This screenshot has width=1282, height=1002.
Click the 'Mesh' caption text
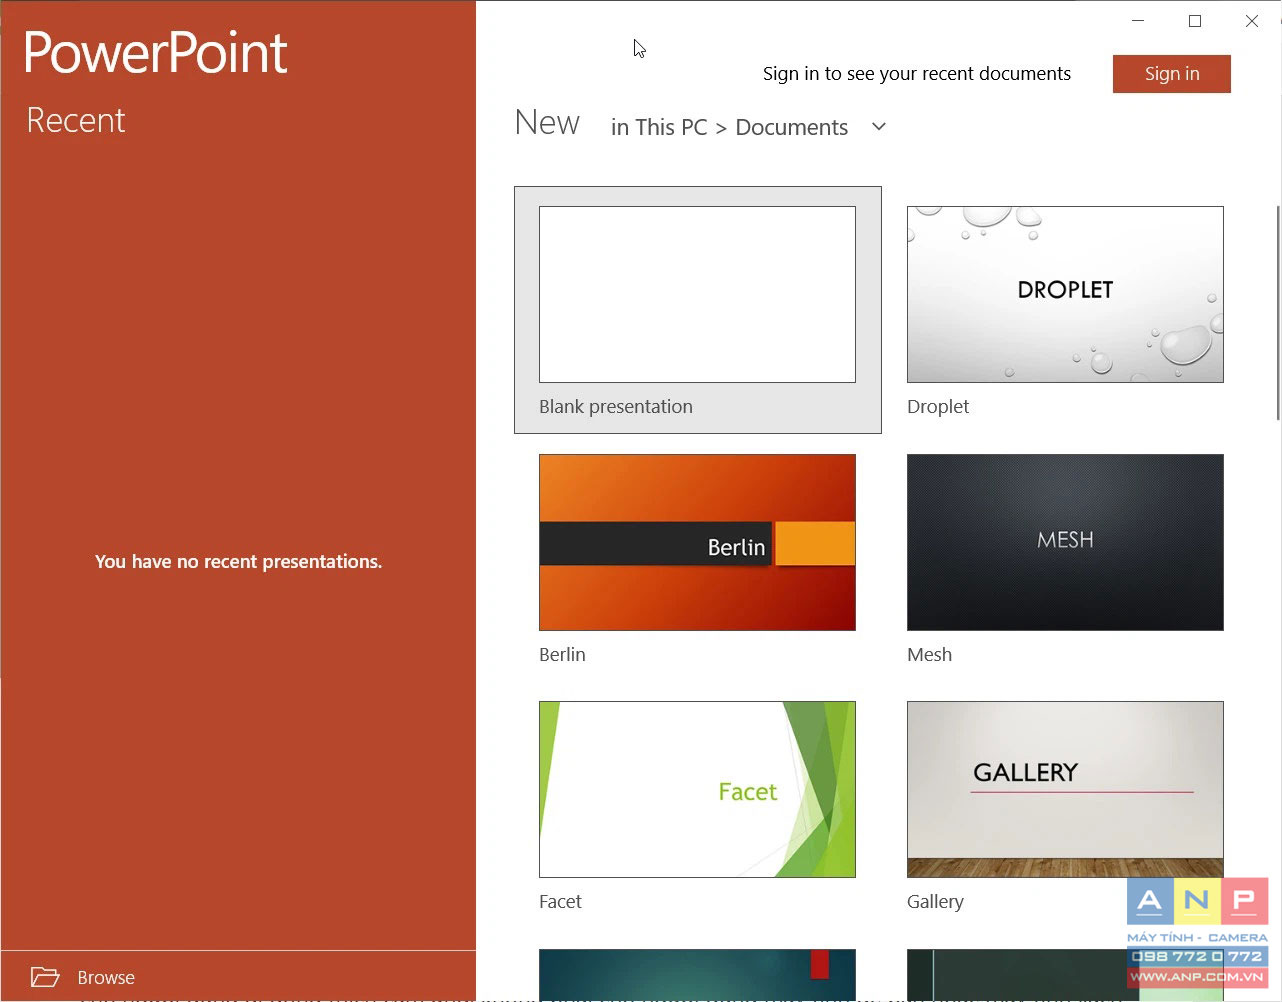(x=929, y=655)
